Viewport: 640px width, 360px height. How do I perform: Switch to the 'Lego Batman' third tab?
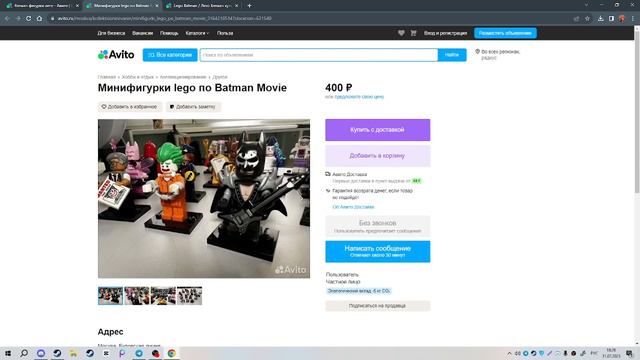click(x=202, y=6)
